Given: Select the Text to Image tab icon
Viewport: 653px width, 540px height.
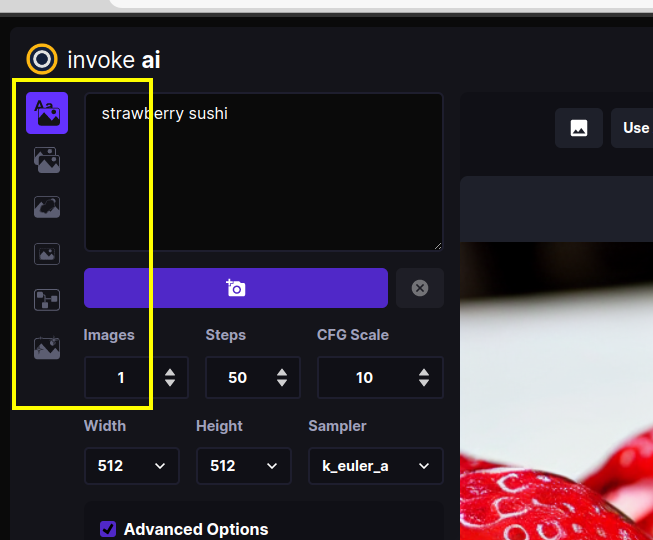Looking at the screenshot, I should pos(47,113).
